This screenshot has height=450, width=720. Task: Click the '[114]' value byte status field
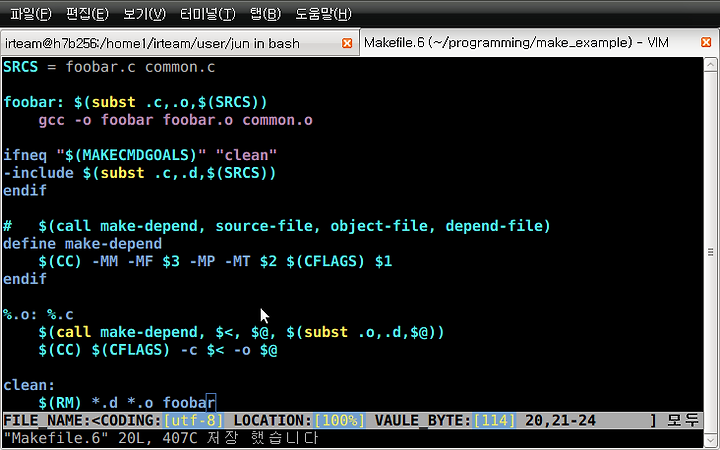[x=494, y=421]
